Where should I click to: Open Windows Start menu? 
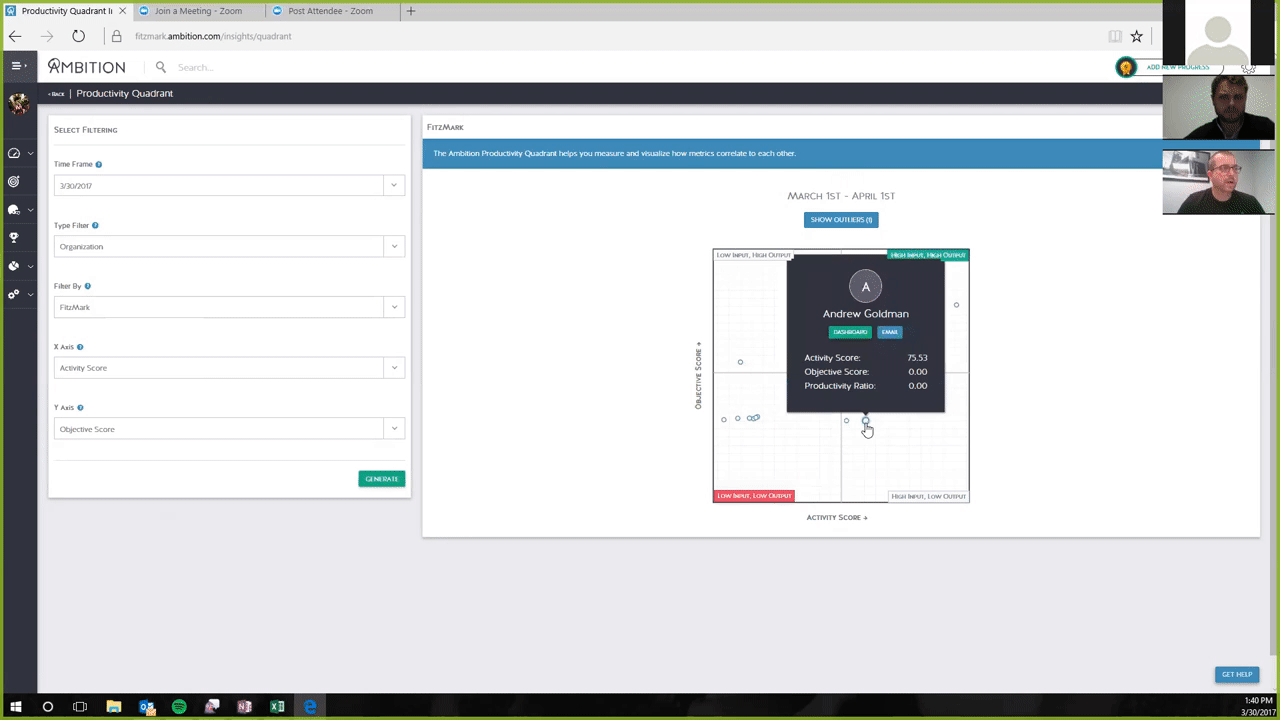click(15, 707)
